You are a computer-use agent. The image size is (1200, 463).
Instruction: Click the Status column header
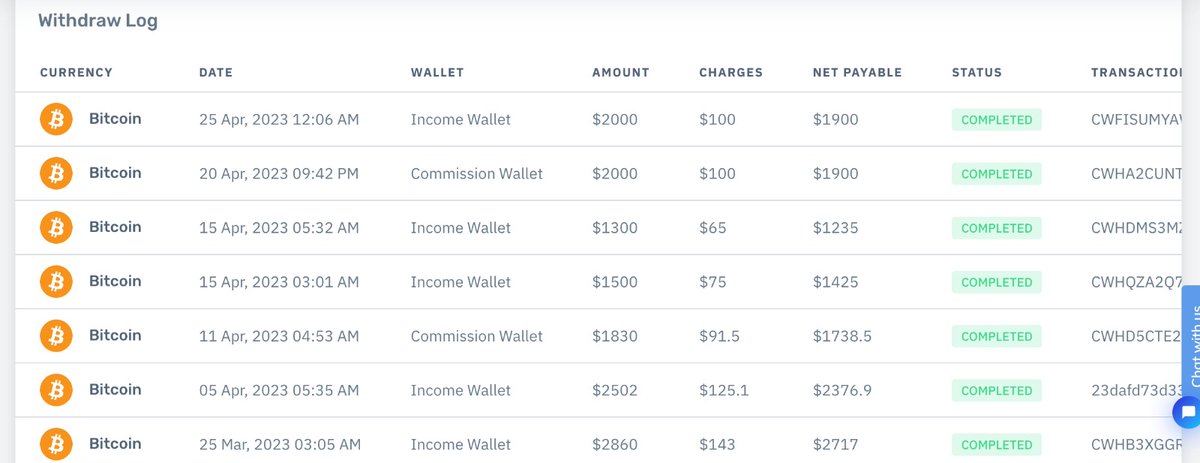pos(977,72)
